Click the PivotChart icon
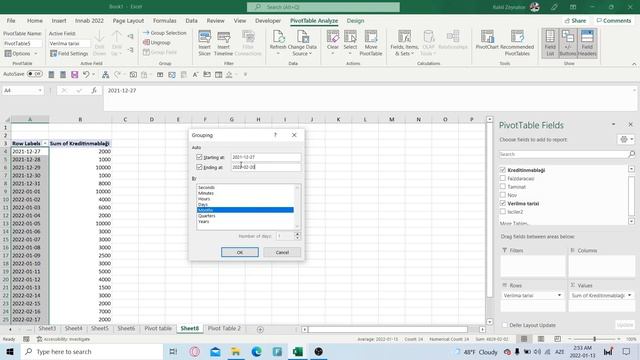This screenshot has width=640, height=360. coord(487,40)
